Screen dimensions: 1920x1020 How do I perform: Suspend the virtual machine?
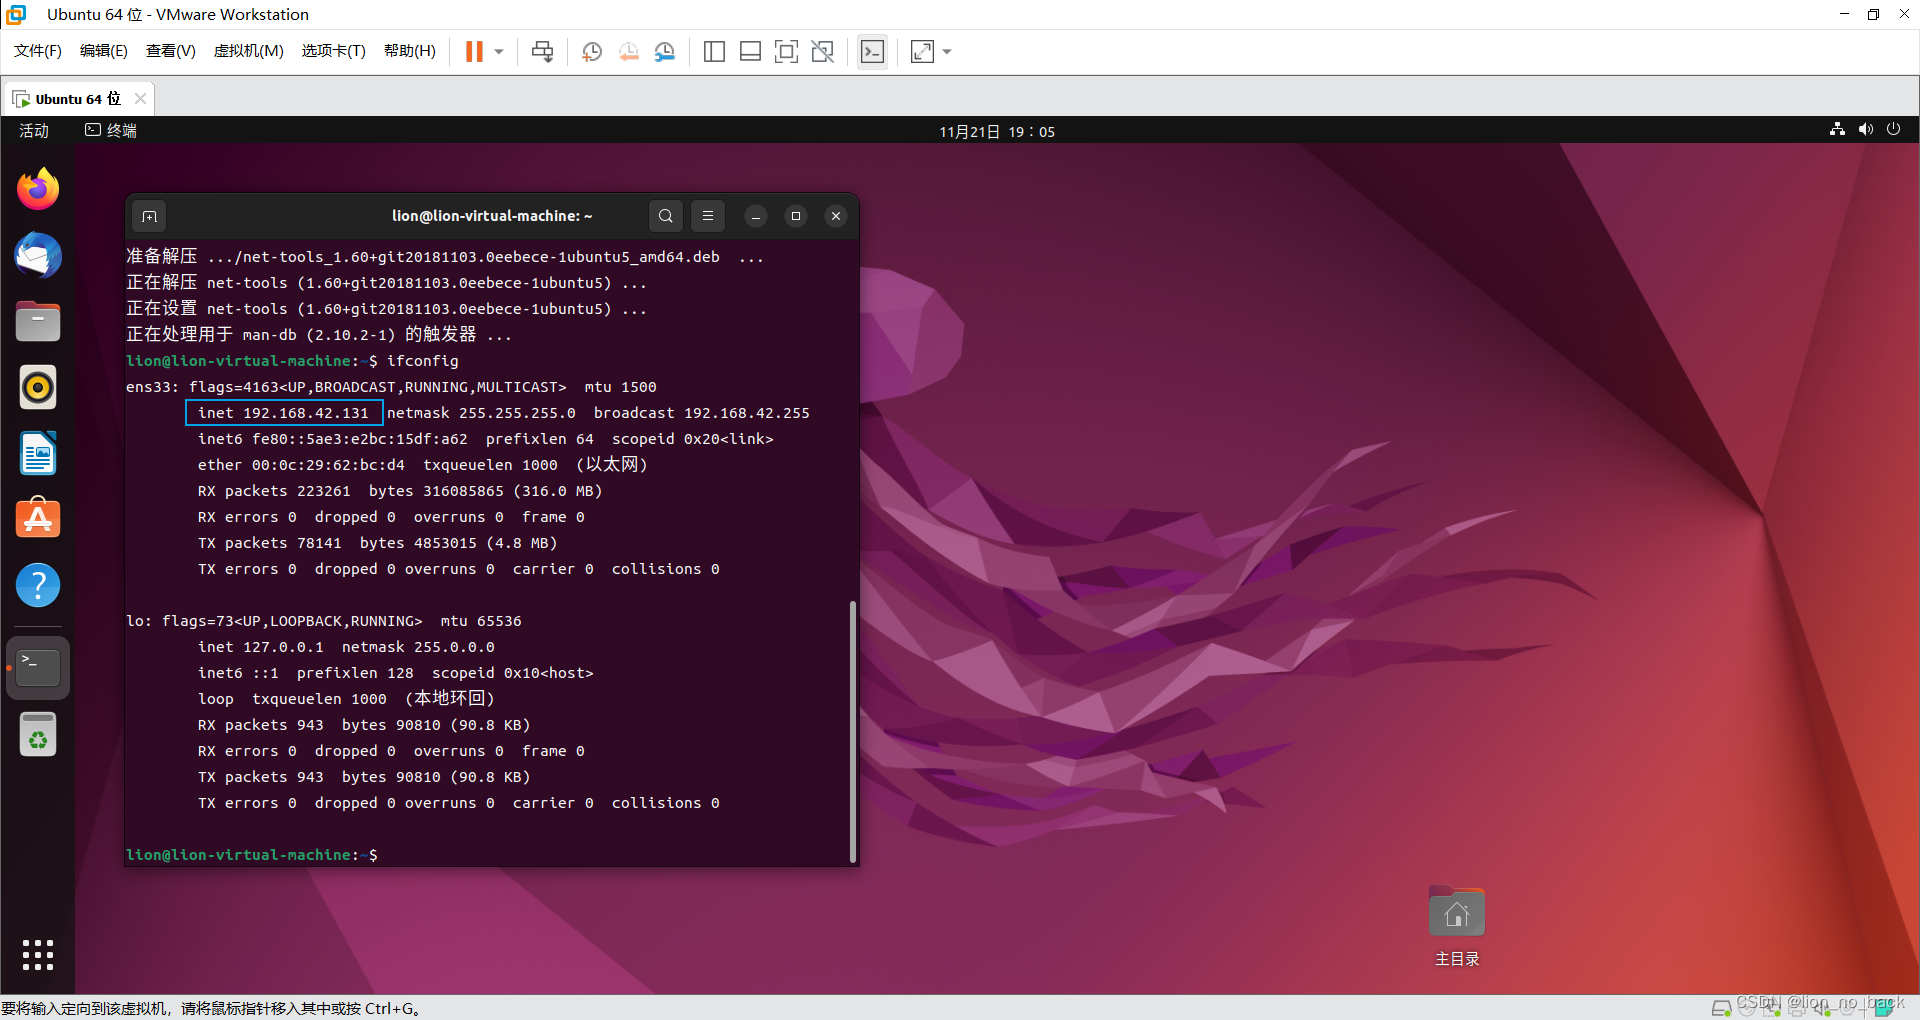tap(473, 51)
